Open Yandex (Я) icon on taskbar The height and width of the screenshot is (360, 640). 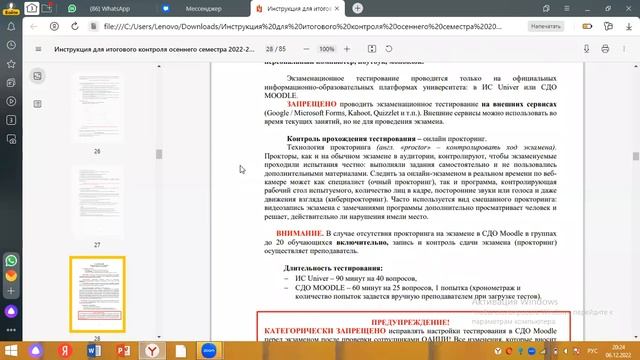click(x=64, y=351)
